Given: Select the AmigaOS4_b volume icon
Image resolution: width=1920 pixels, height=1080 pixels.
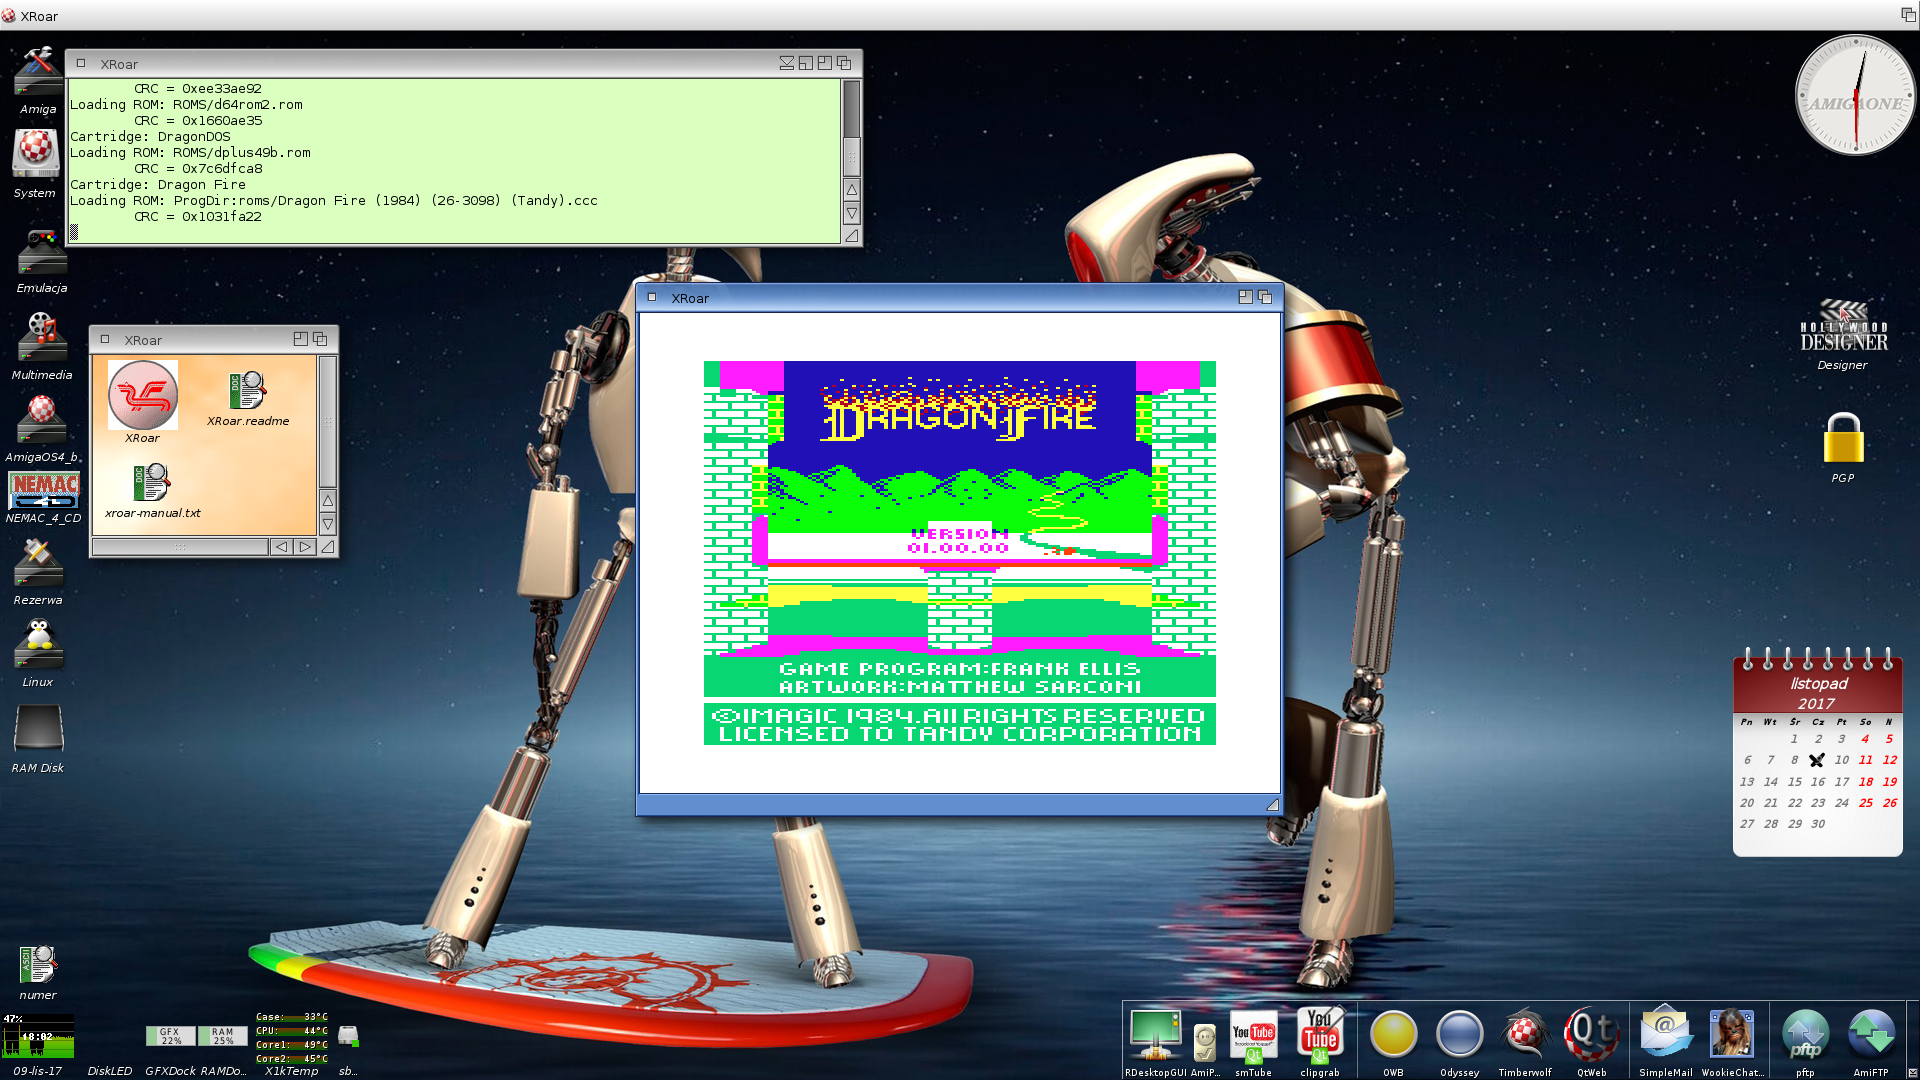Looking at the screenshot, I should pos(41,420).
